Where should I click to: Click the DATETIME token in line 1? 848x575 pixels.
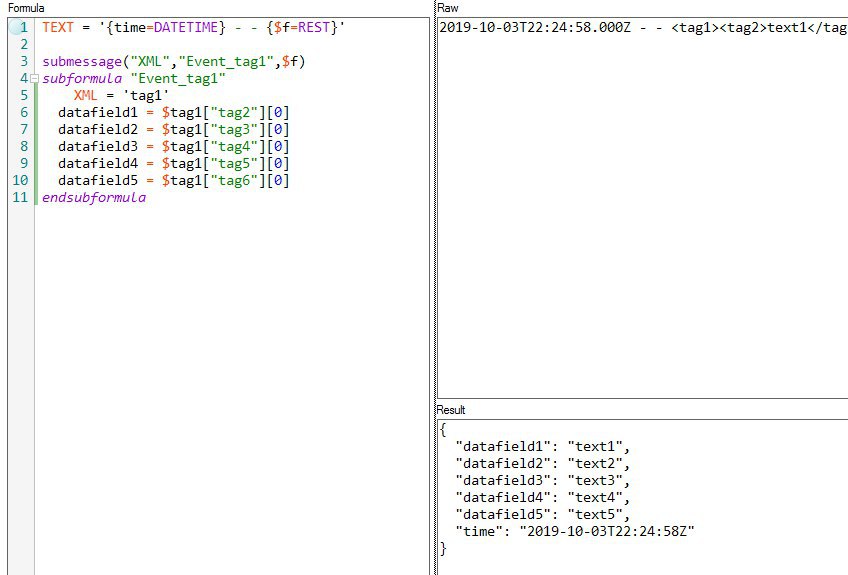pos(186,27)
